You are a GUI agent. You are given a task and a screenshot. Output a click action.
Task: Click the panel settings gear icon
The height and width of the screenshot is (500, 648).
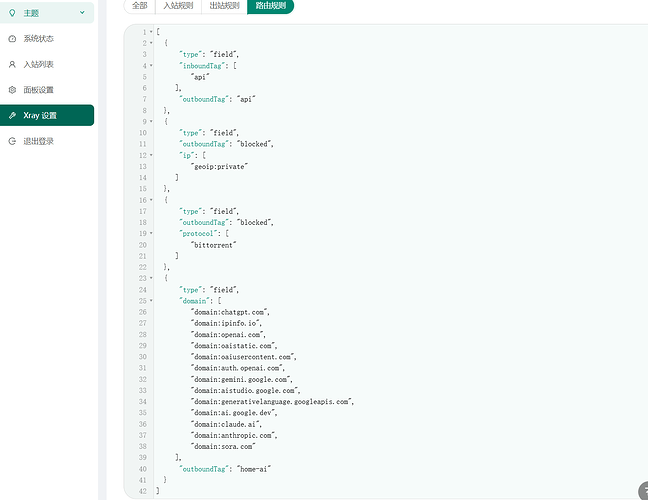click(x=12, y=90)
